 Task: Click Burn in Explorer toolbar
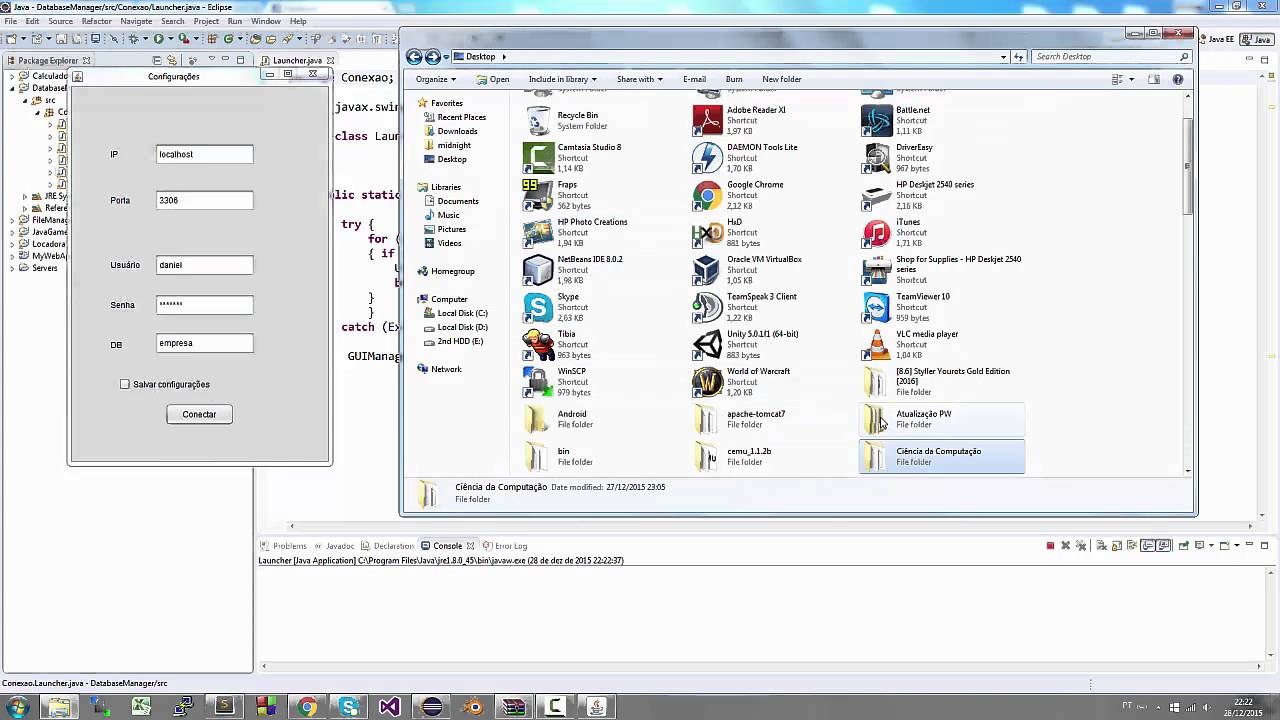(734, 79)
